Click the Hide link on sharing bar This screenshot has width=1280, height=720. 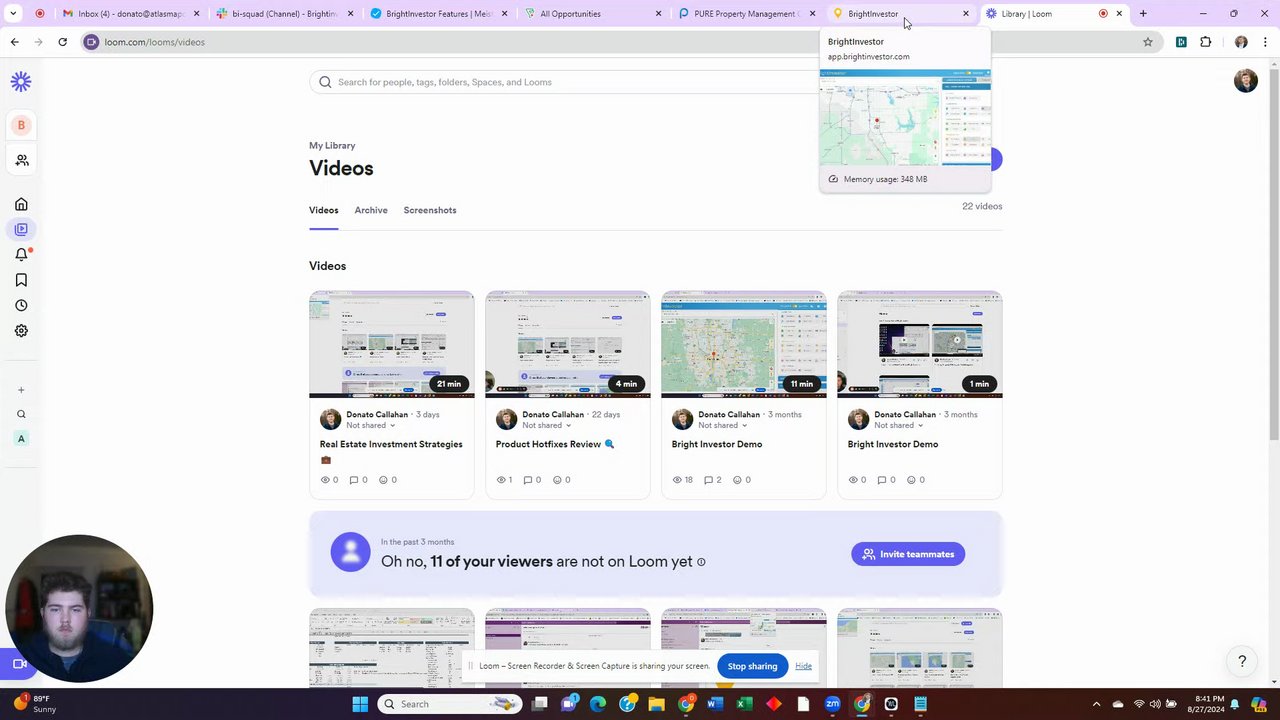click(803, 666)
